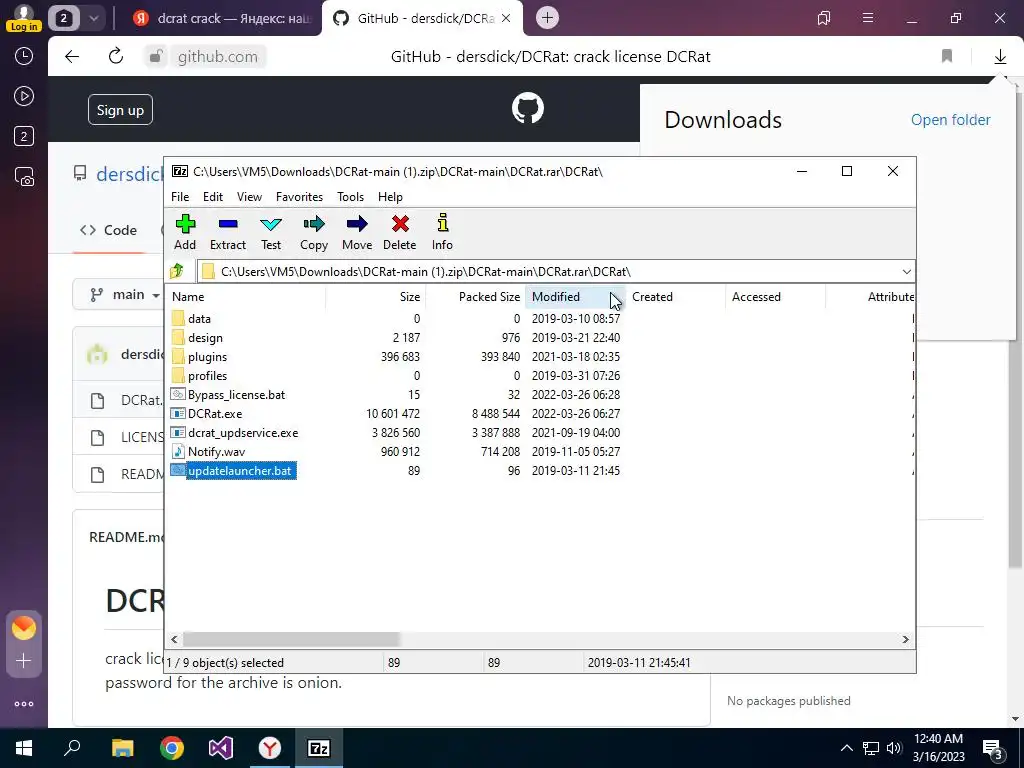
Task: Click the play circle icon in browser sidebar
Action: [x=24, y=96]
